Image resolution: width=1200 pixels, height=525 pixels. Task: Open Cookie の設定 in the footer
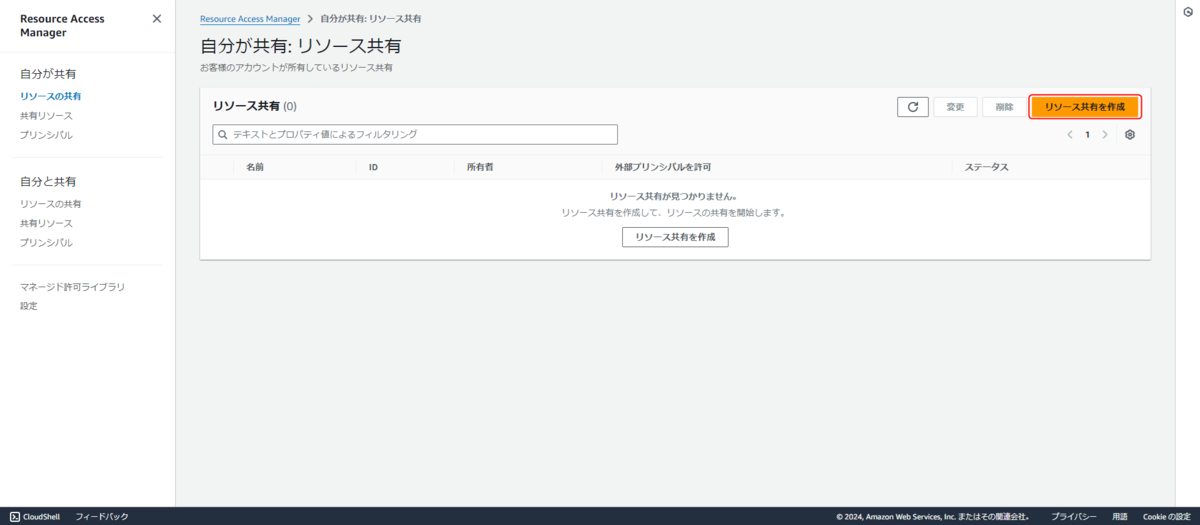1167,516
